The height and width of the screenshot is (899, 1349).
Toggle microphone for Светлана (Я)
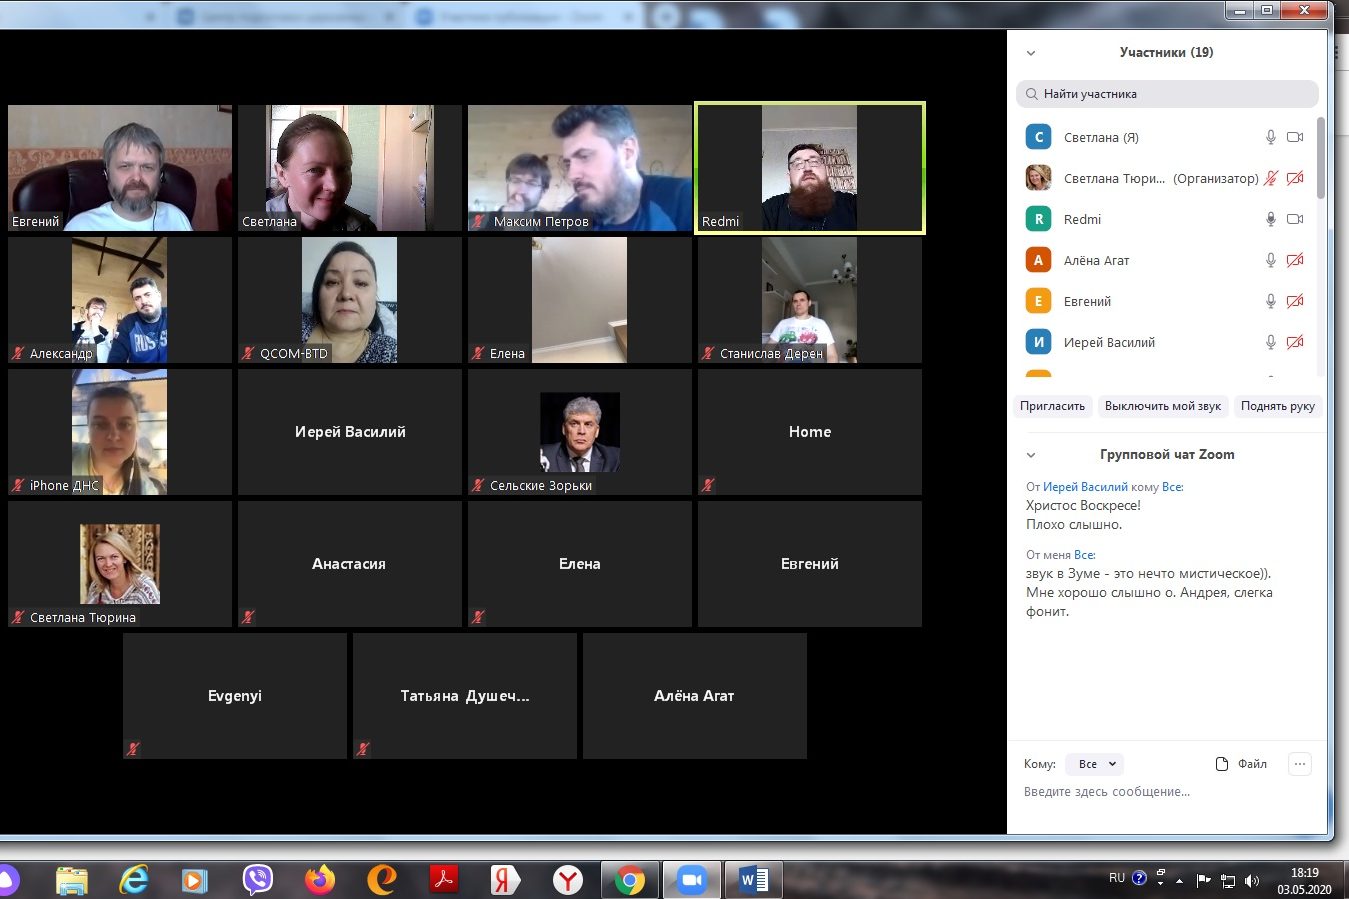1270,137
